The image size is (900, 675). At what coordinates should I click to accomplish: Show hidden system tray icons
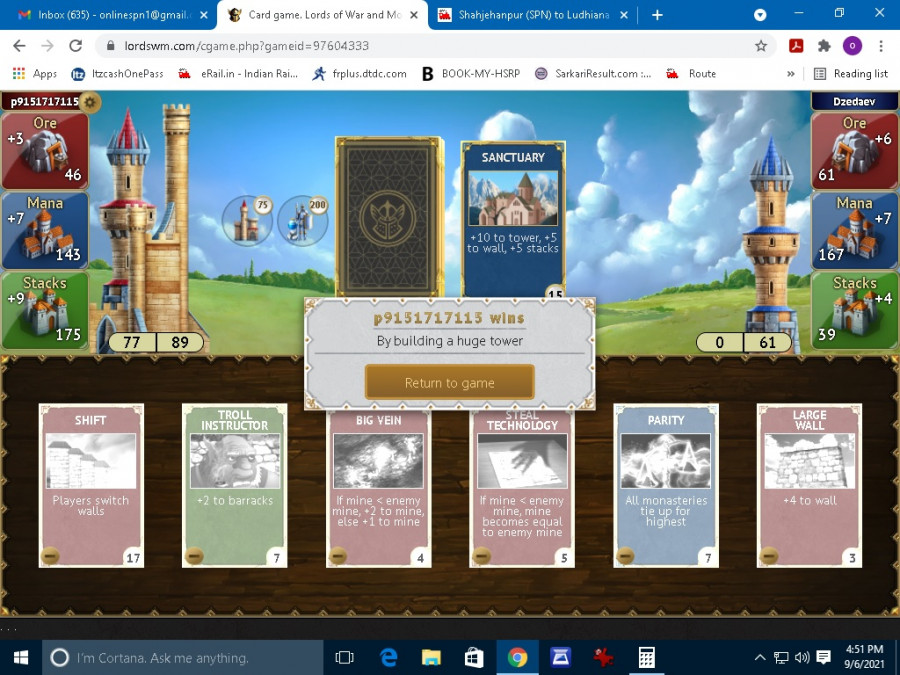coord(759,658)
